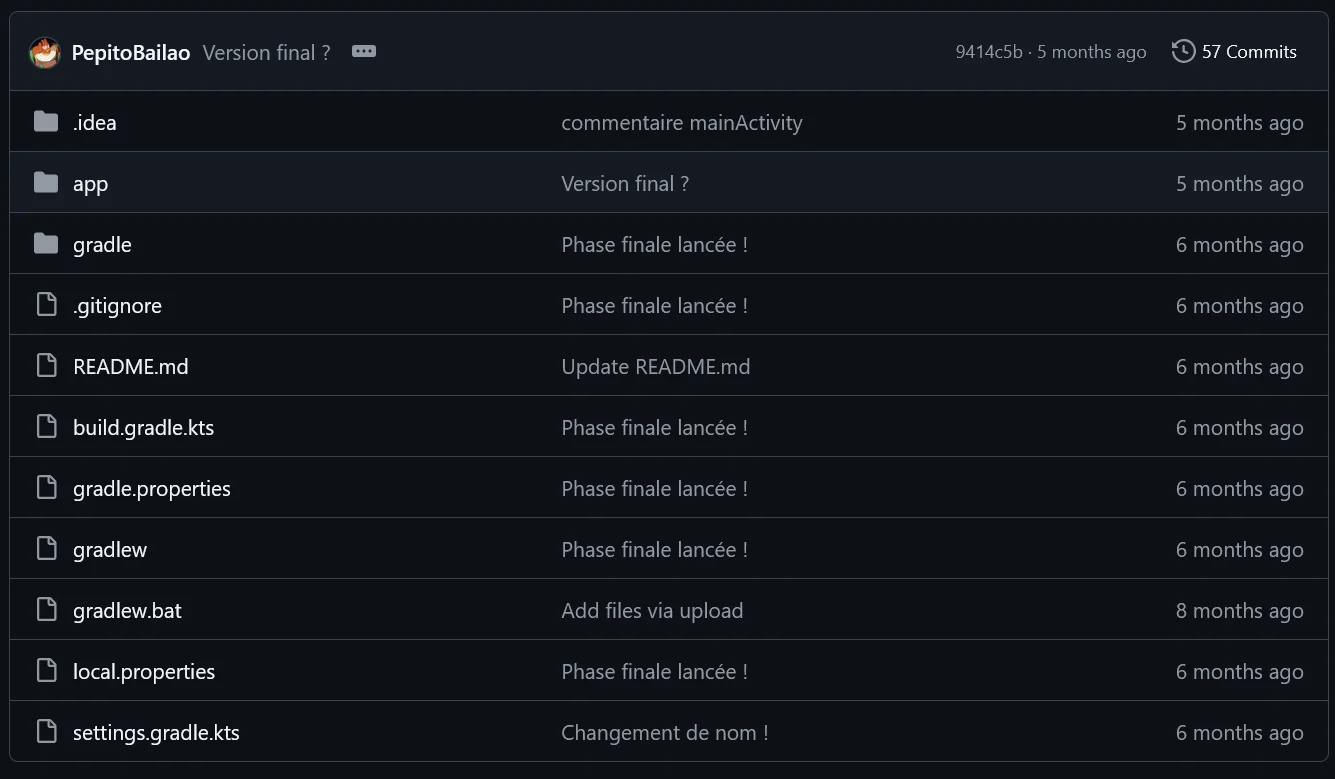The image size is (1335, 779).
Task: Click the gradlew.bat file icon
Action: (46, 610)
